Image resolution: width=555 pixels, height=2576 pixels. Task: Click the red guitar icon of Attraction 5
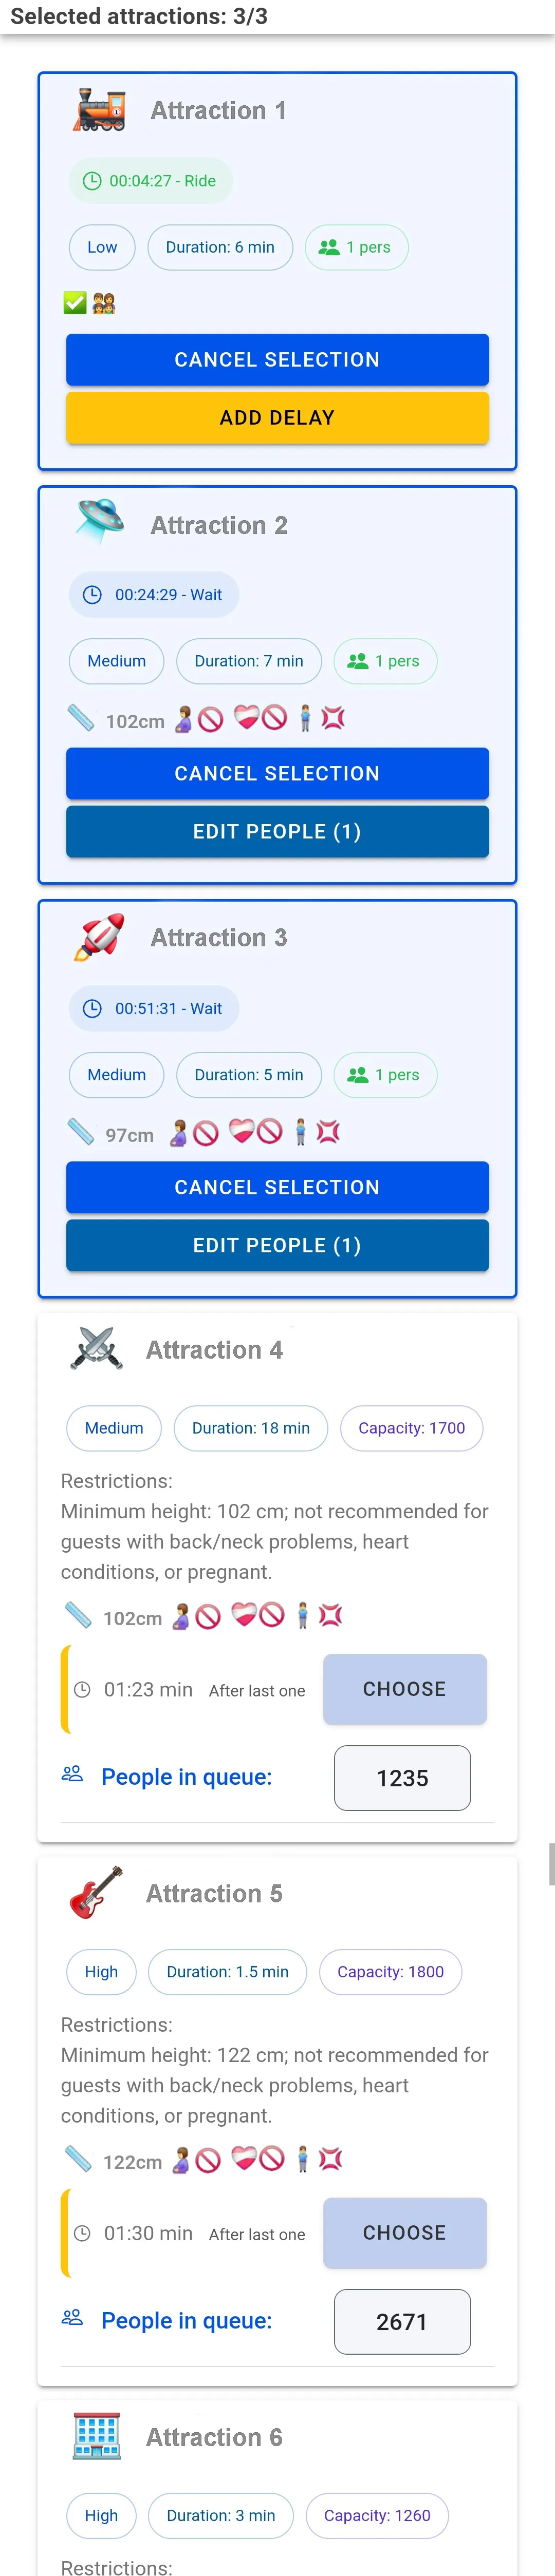96,1892
